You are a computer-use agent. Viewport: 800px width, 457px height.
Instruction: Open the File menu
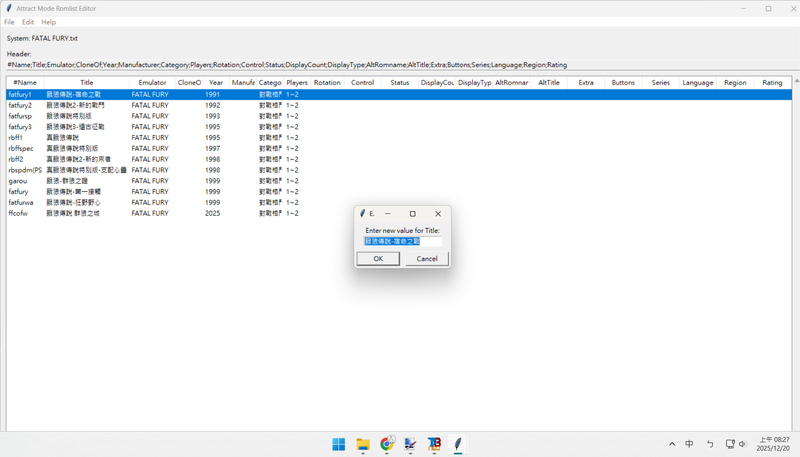[9, 22]
